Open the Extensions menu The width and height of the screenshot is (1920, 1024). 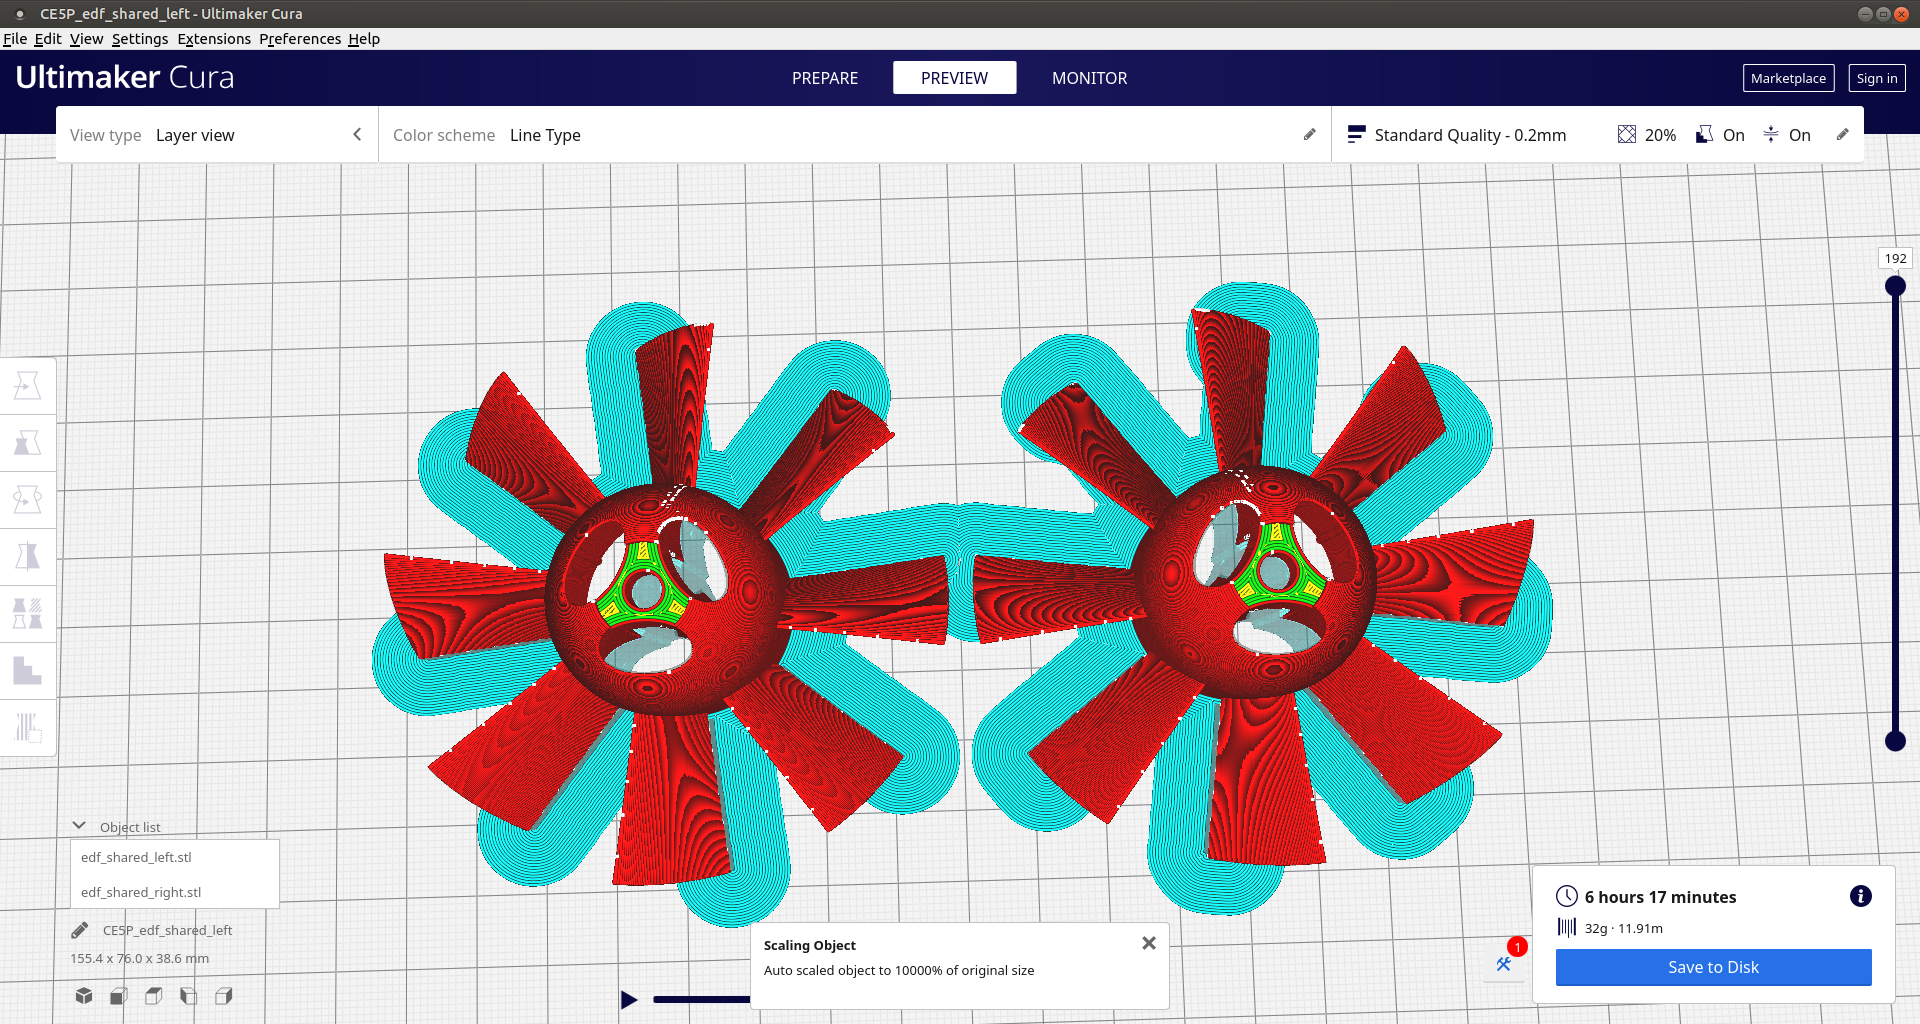click(x=214, y=39)
